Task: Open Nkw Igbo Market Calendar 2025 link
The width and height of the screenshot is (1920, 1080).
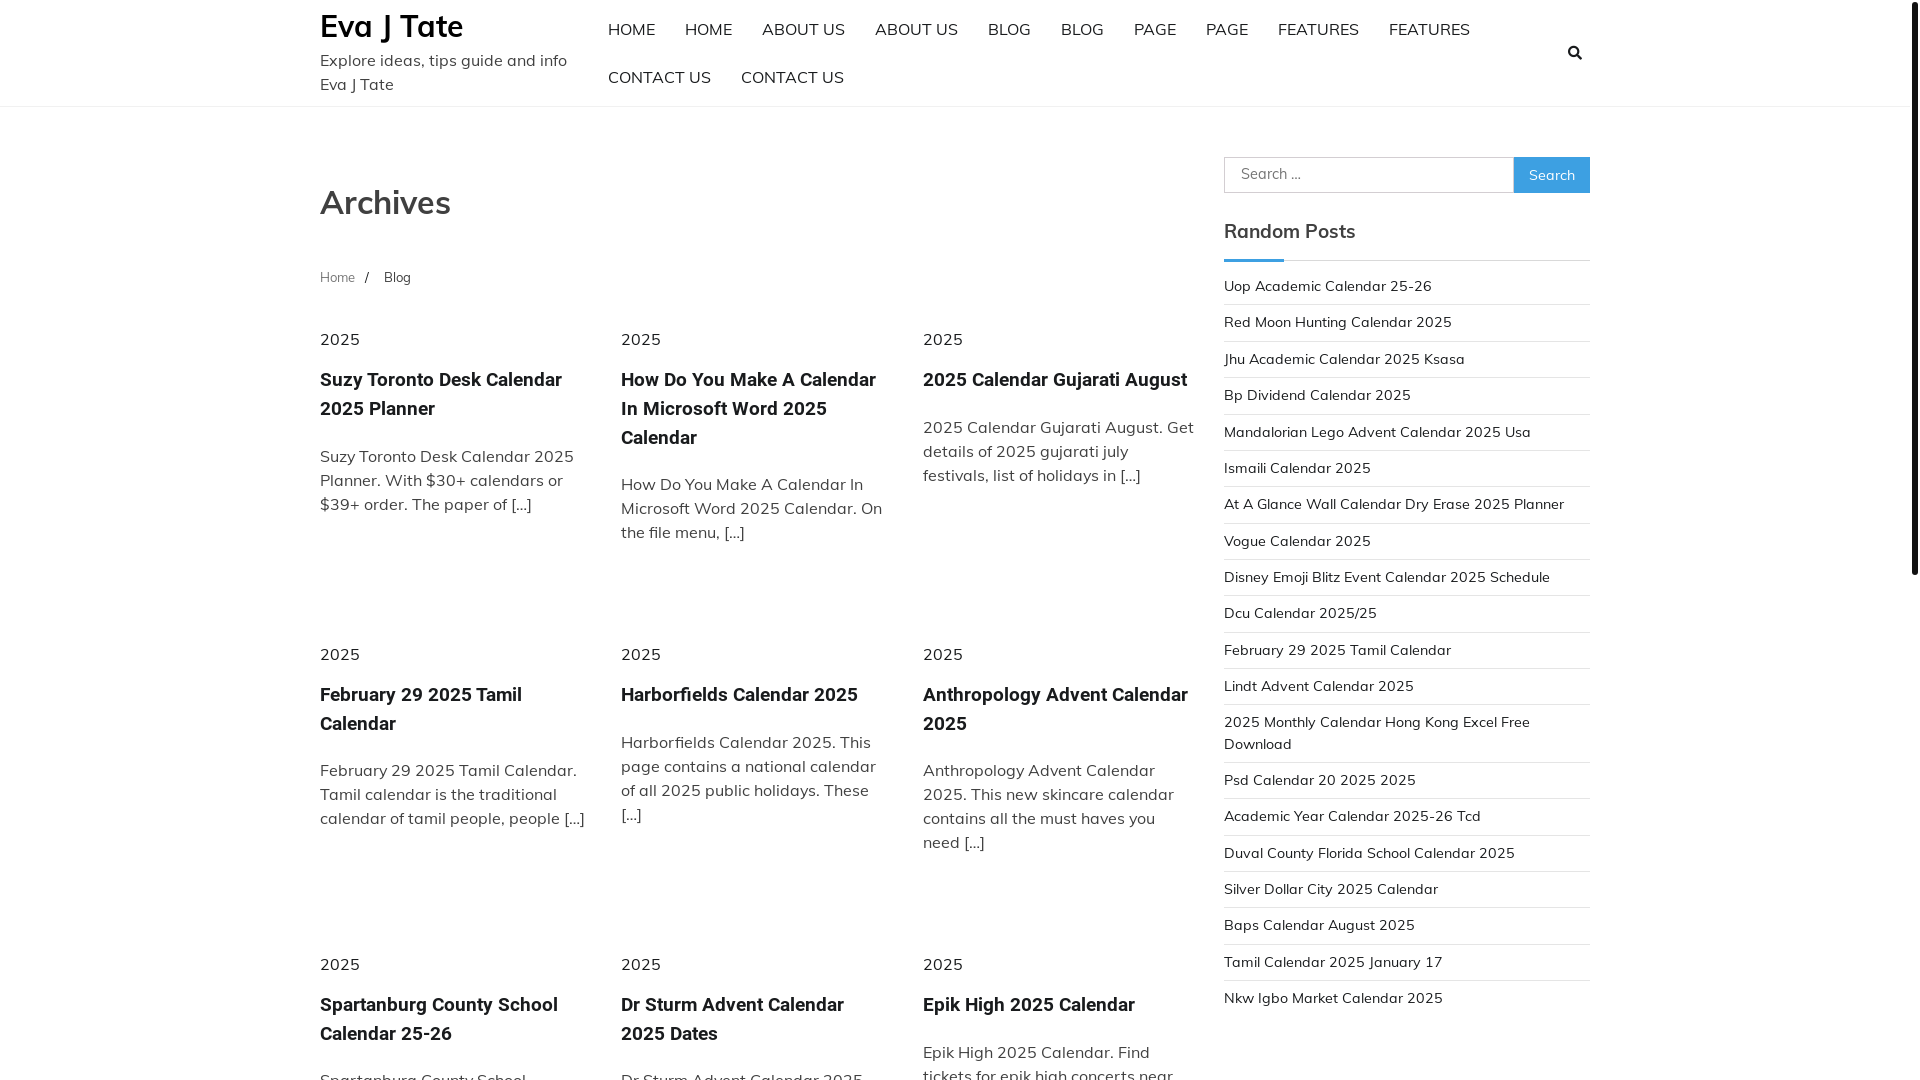Action: (x=1333, y=998)
